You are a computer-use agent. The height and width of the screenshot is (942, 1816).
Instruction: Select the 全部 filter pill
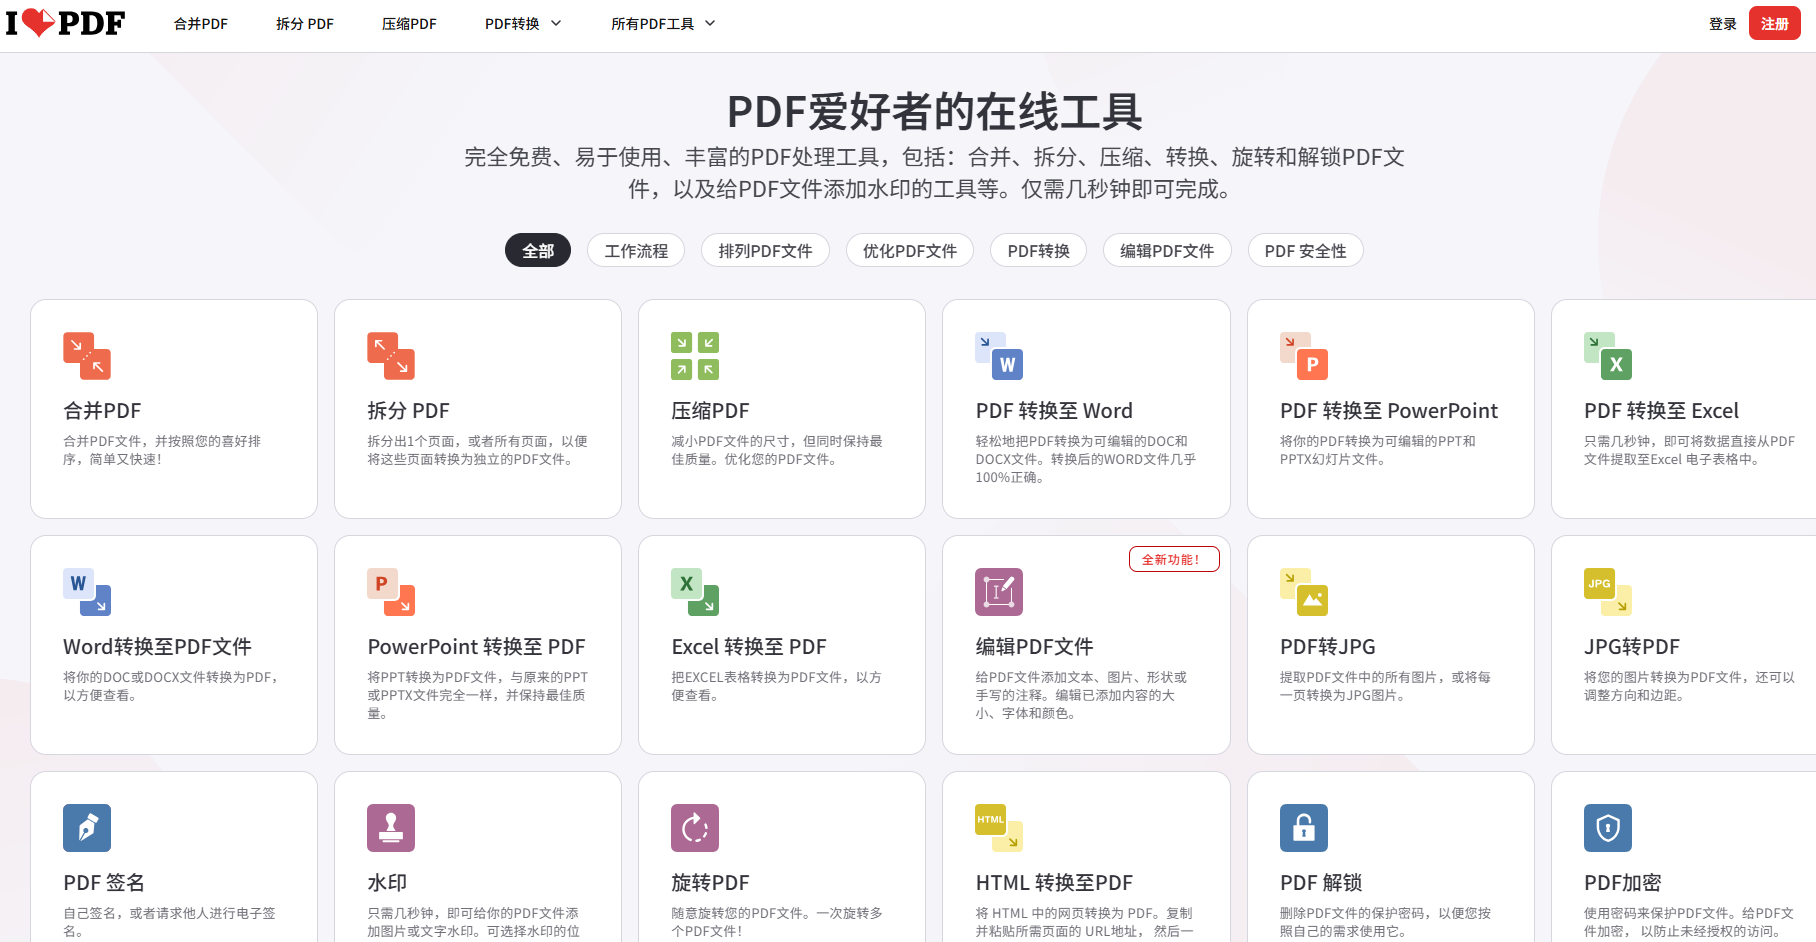pos(538,251)
